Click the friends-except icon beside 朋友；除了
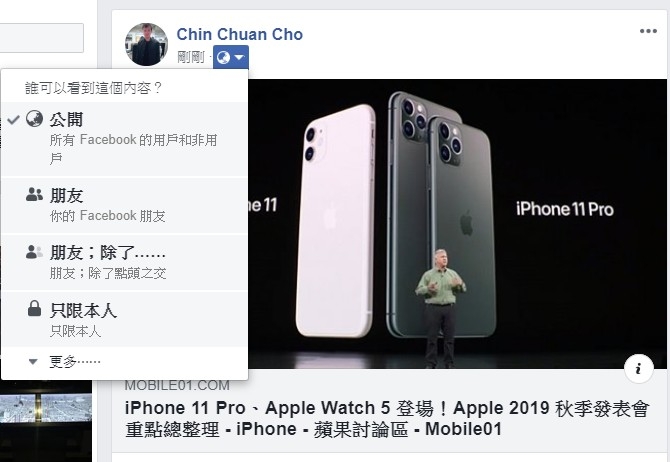This screenshot has width=670, height=462. coord(34,252)
